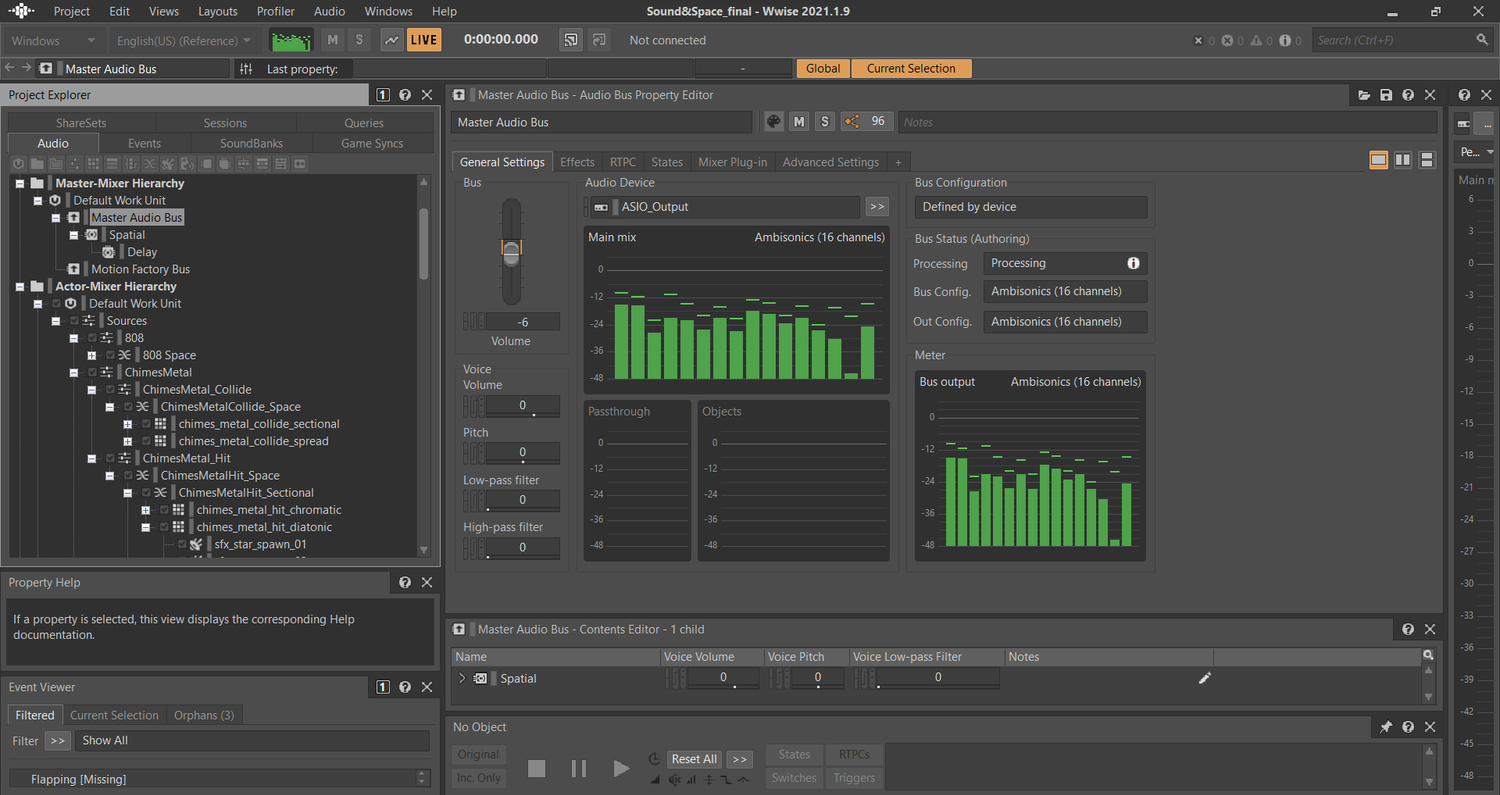Pin the Transport Control panel

1386,727
